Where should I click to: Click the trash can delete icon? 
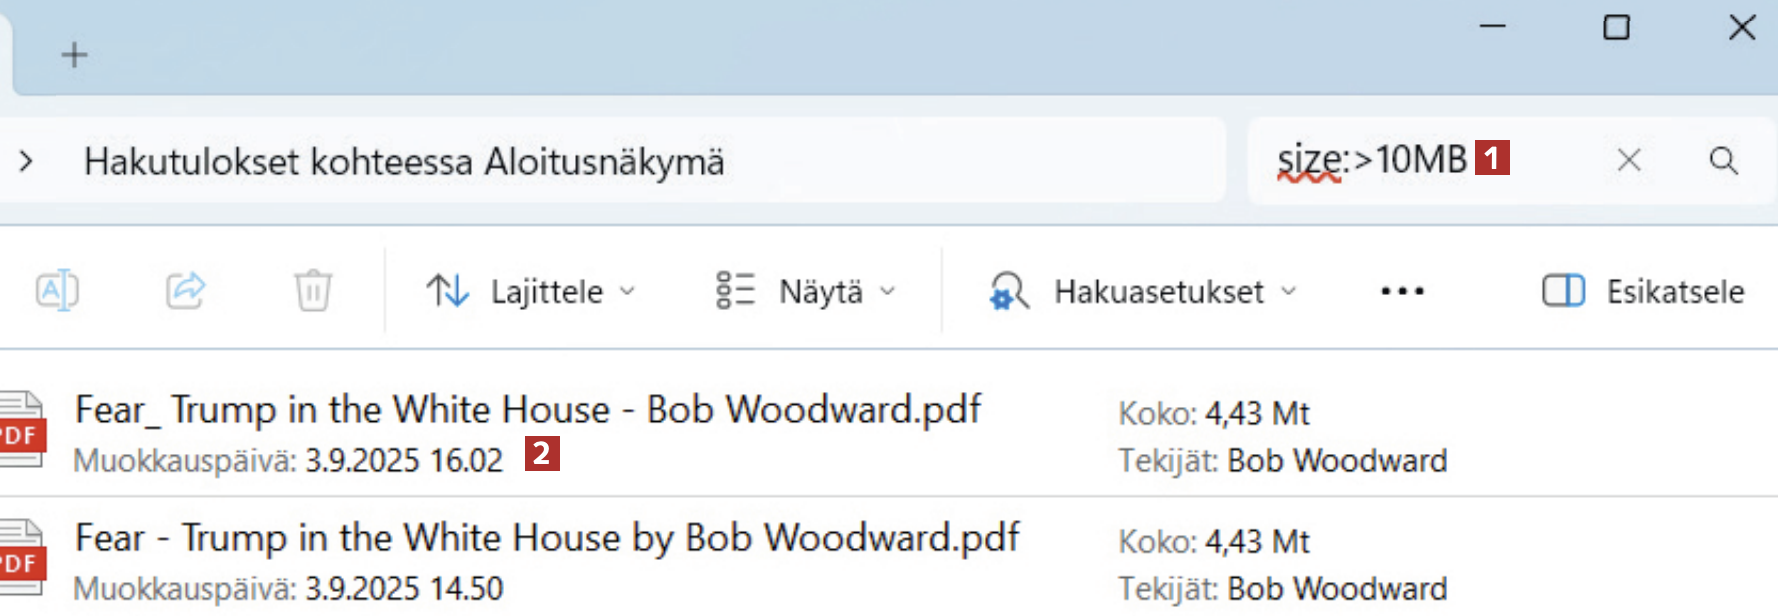click(312, 291)
